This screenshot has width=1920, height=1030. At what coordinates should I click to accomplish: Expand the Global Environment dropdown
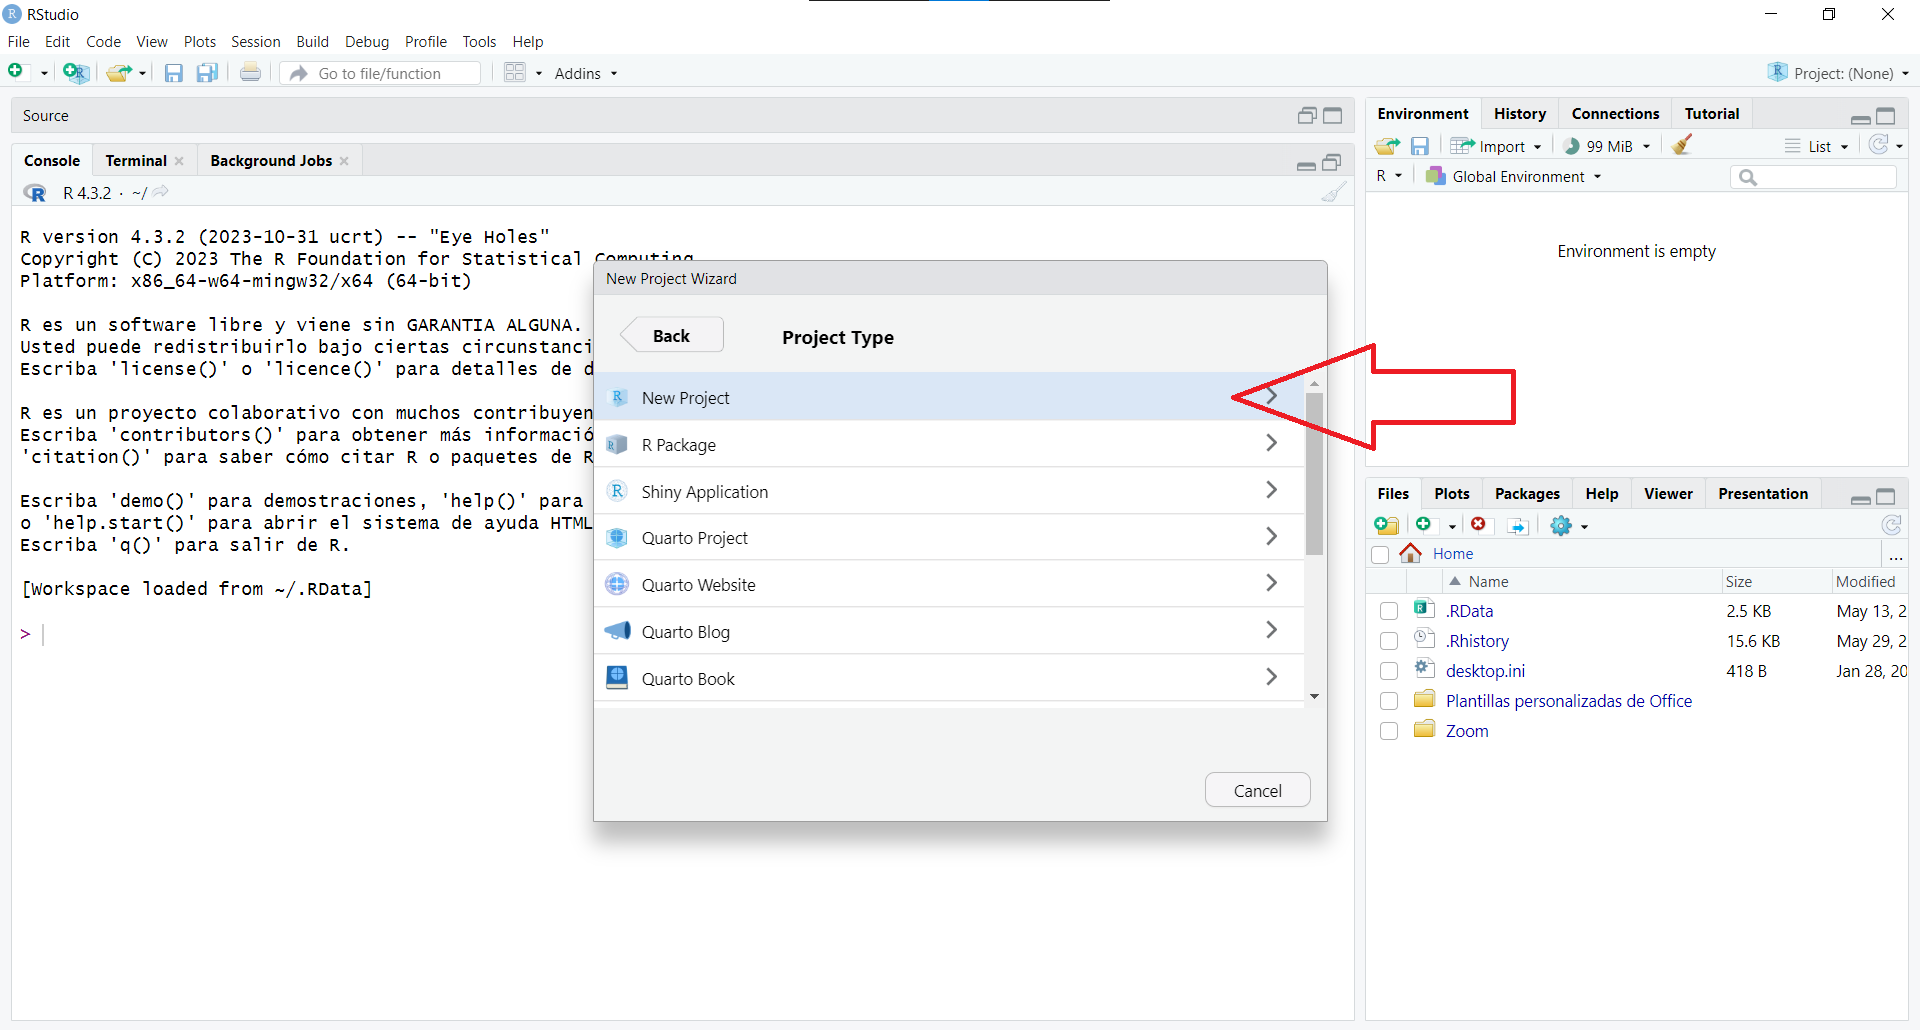(1517, 177)
